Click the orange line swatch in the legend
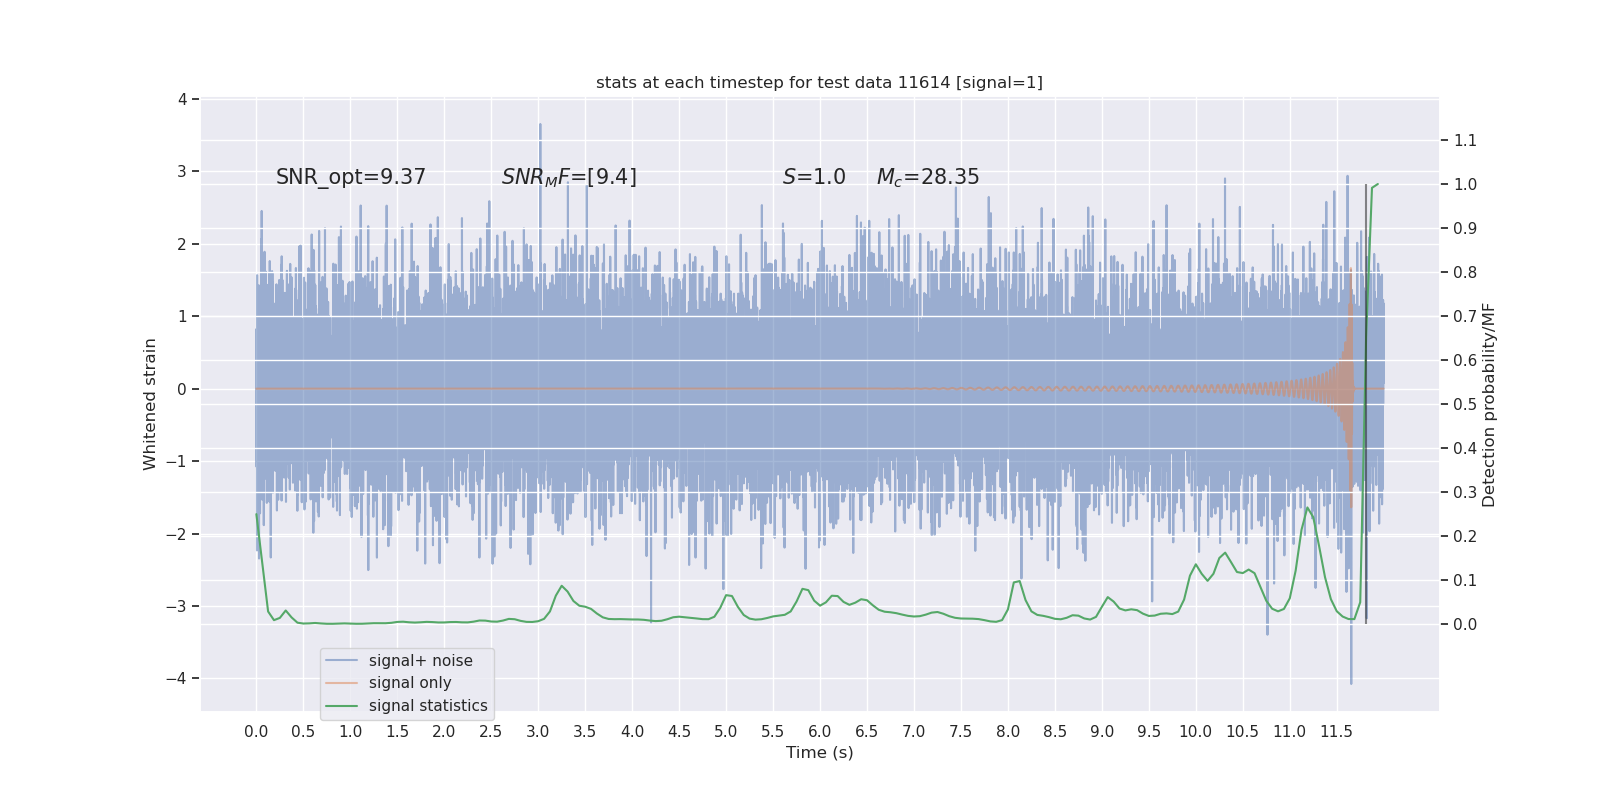This screenshot has height=800, width=1600. (342, 683)
